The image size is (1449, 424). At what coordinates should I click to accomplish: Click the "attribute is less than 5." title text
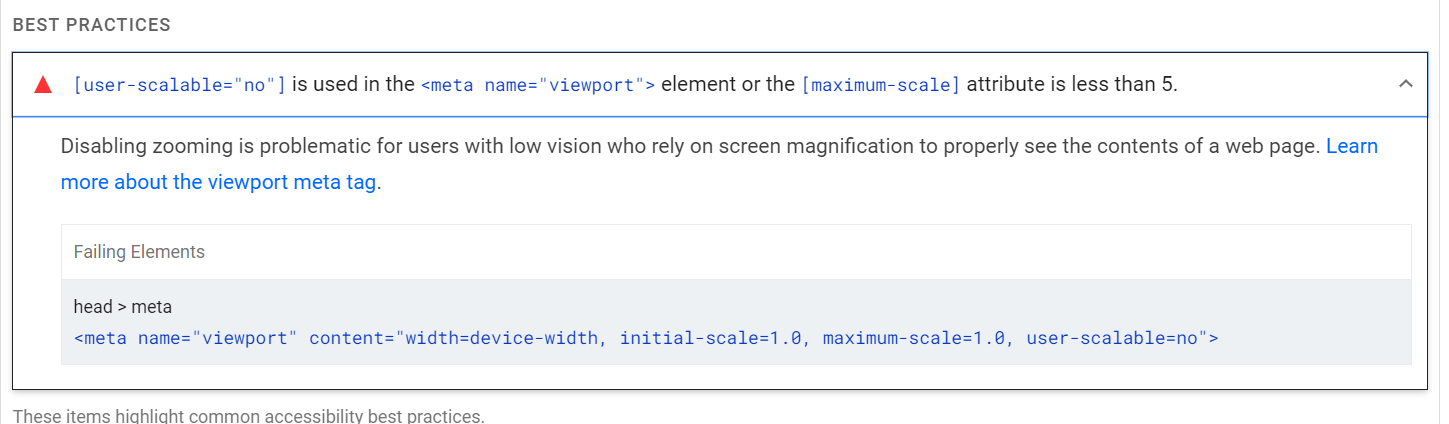click(1072, 85)
